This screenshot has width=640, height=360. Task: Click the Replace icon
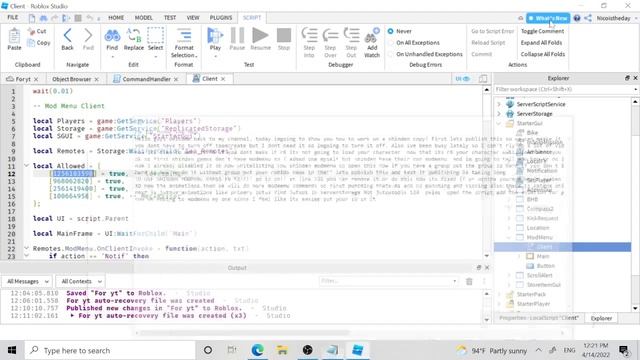pos(134,36)
